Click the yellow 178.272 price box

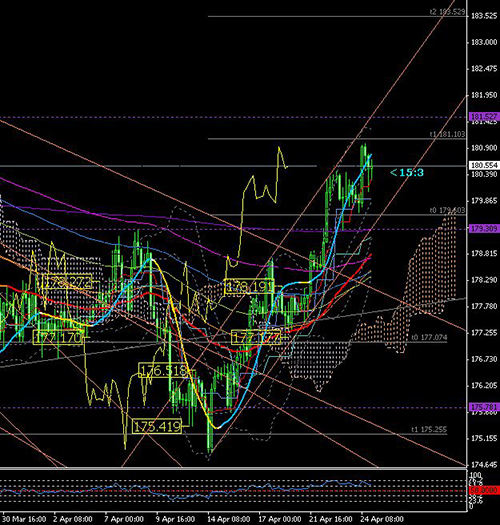pos(67,282)
